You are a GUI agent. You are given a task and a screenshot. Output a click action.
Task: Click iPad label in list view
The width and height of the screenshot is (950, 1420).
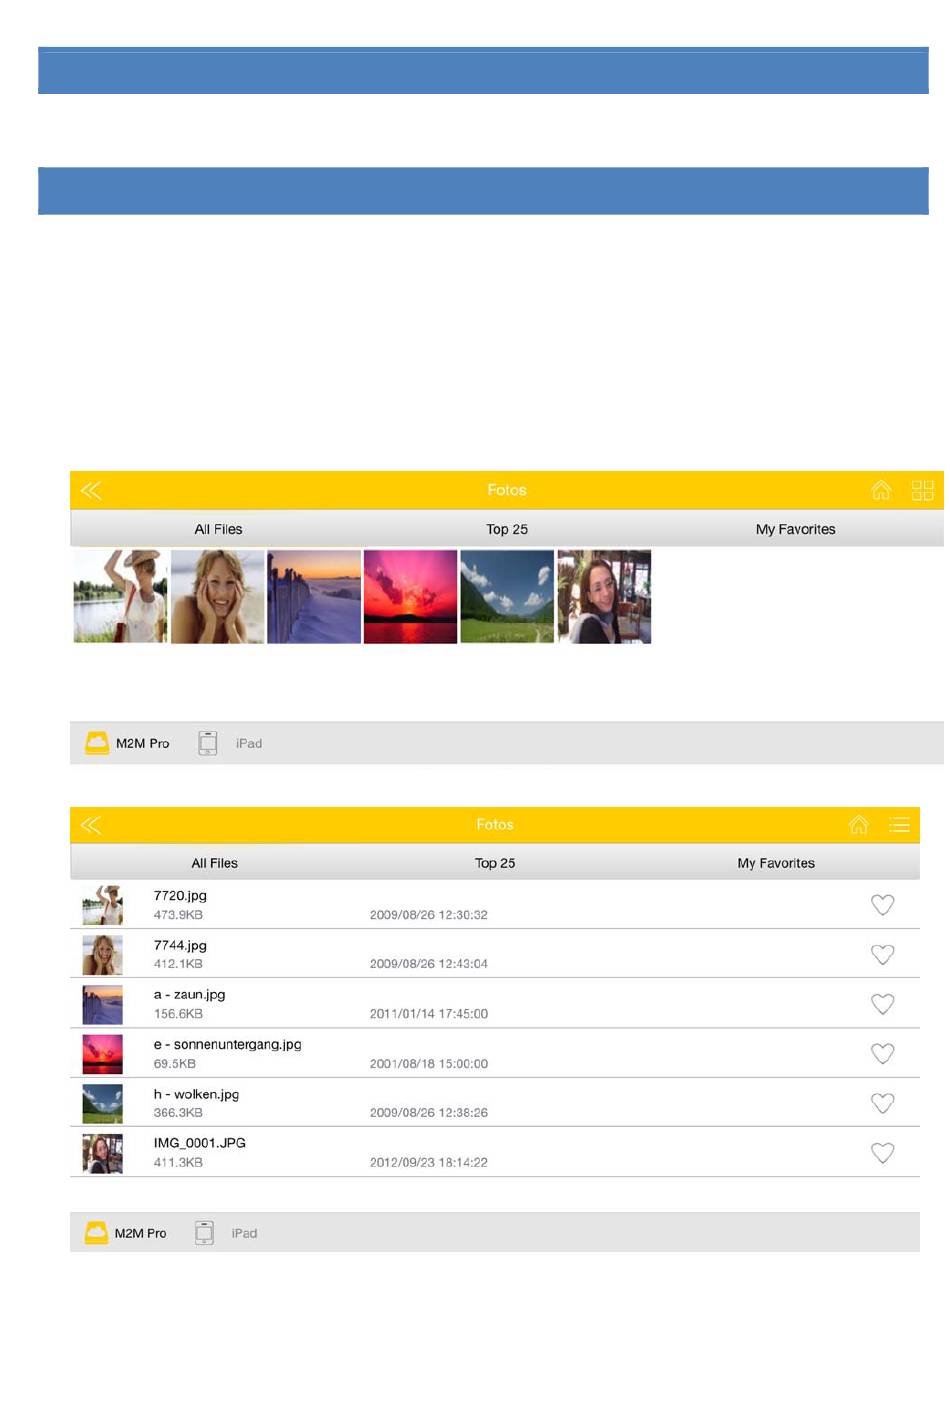(244, 1233)
